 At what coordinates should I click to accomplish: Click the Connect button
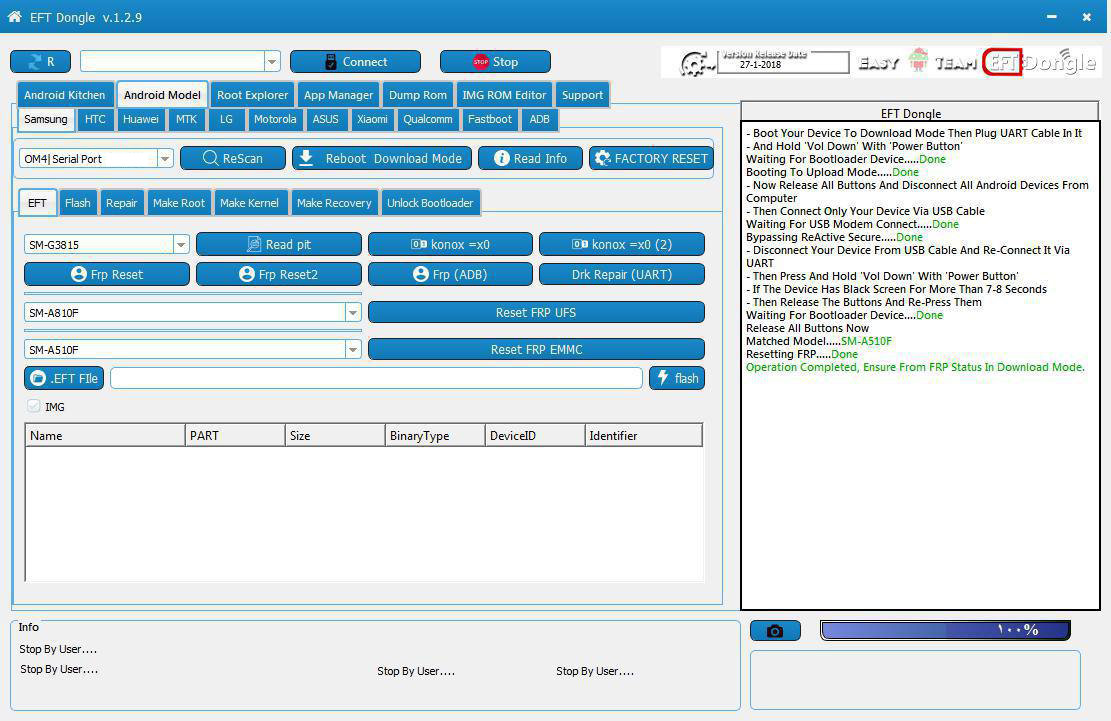click(355, 62)
